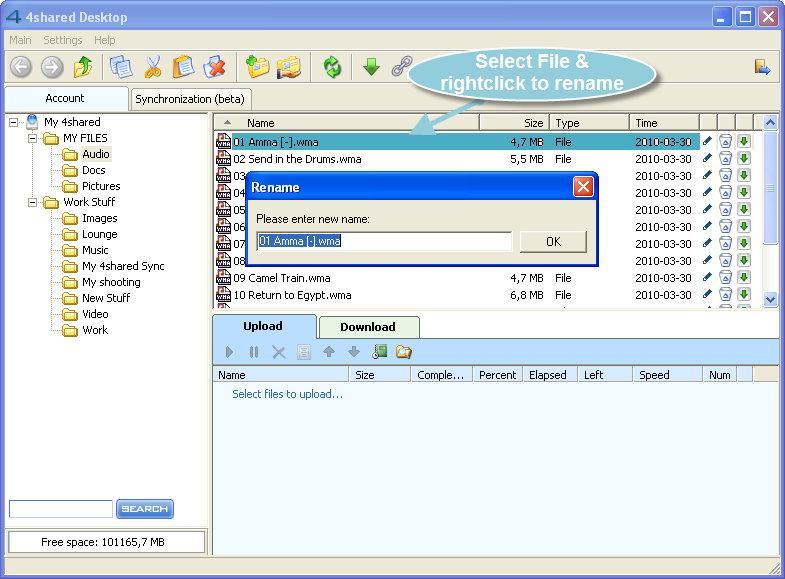Collapse the MY FILES folder node

coord(33,138)
